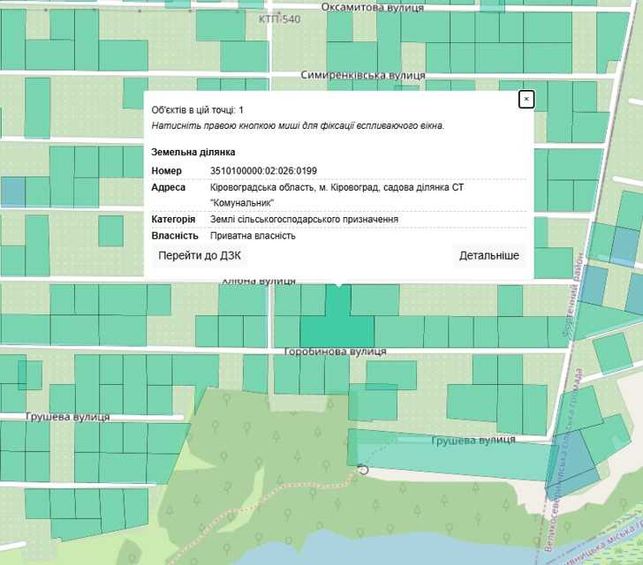Screen dimensions: 643x565
Task: Select the cadastral number 3510100000:02:026:0199
Action: (x=264, y=171)
